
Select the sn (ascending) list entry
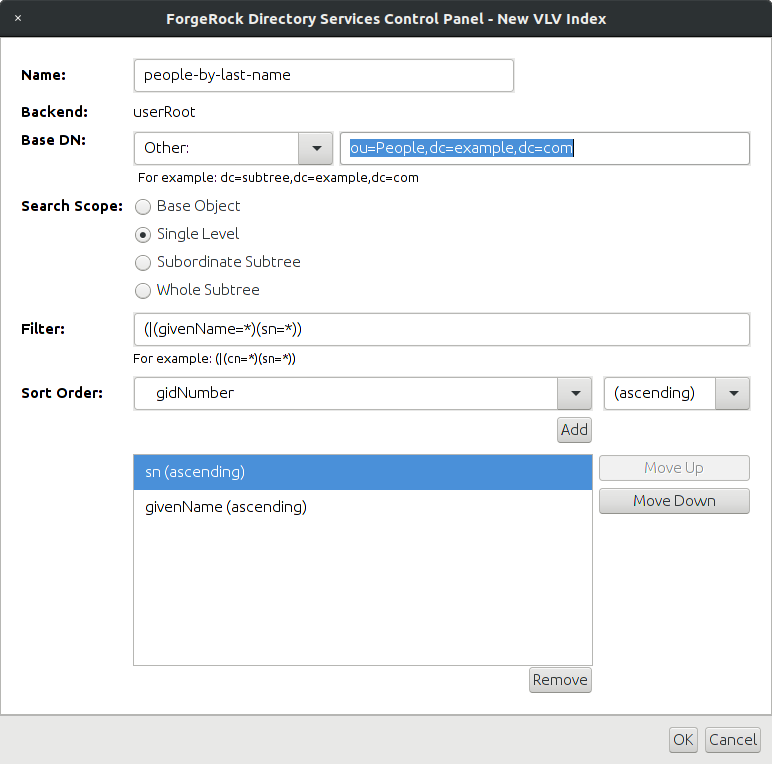point(363,472)
